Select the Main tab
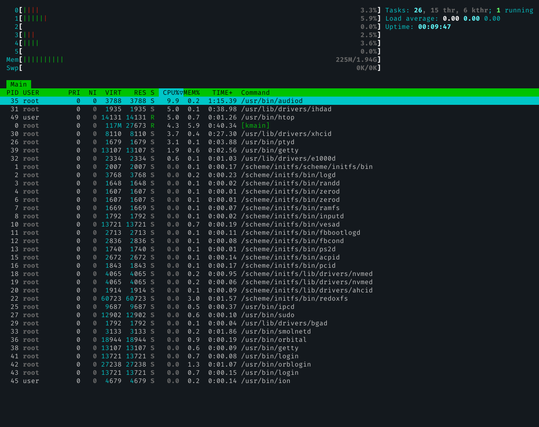The height and width of the screenshot is (427, 539). [x=19, y=84]
